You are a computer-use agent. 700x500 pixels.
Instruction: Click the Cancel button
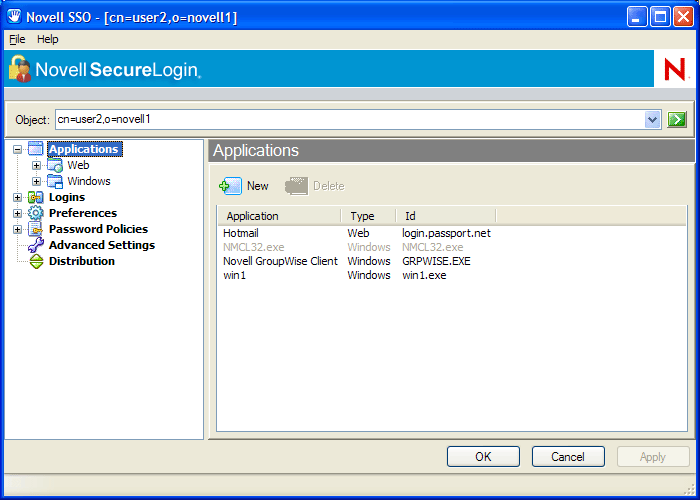[568, 456]
